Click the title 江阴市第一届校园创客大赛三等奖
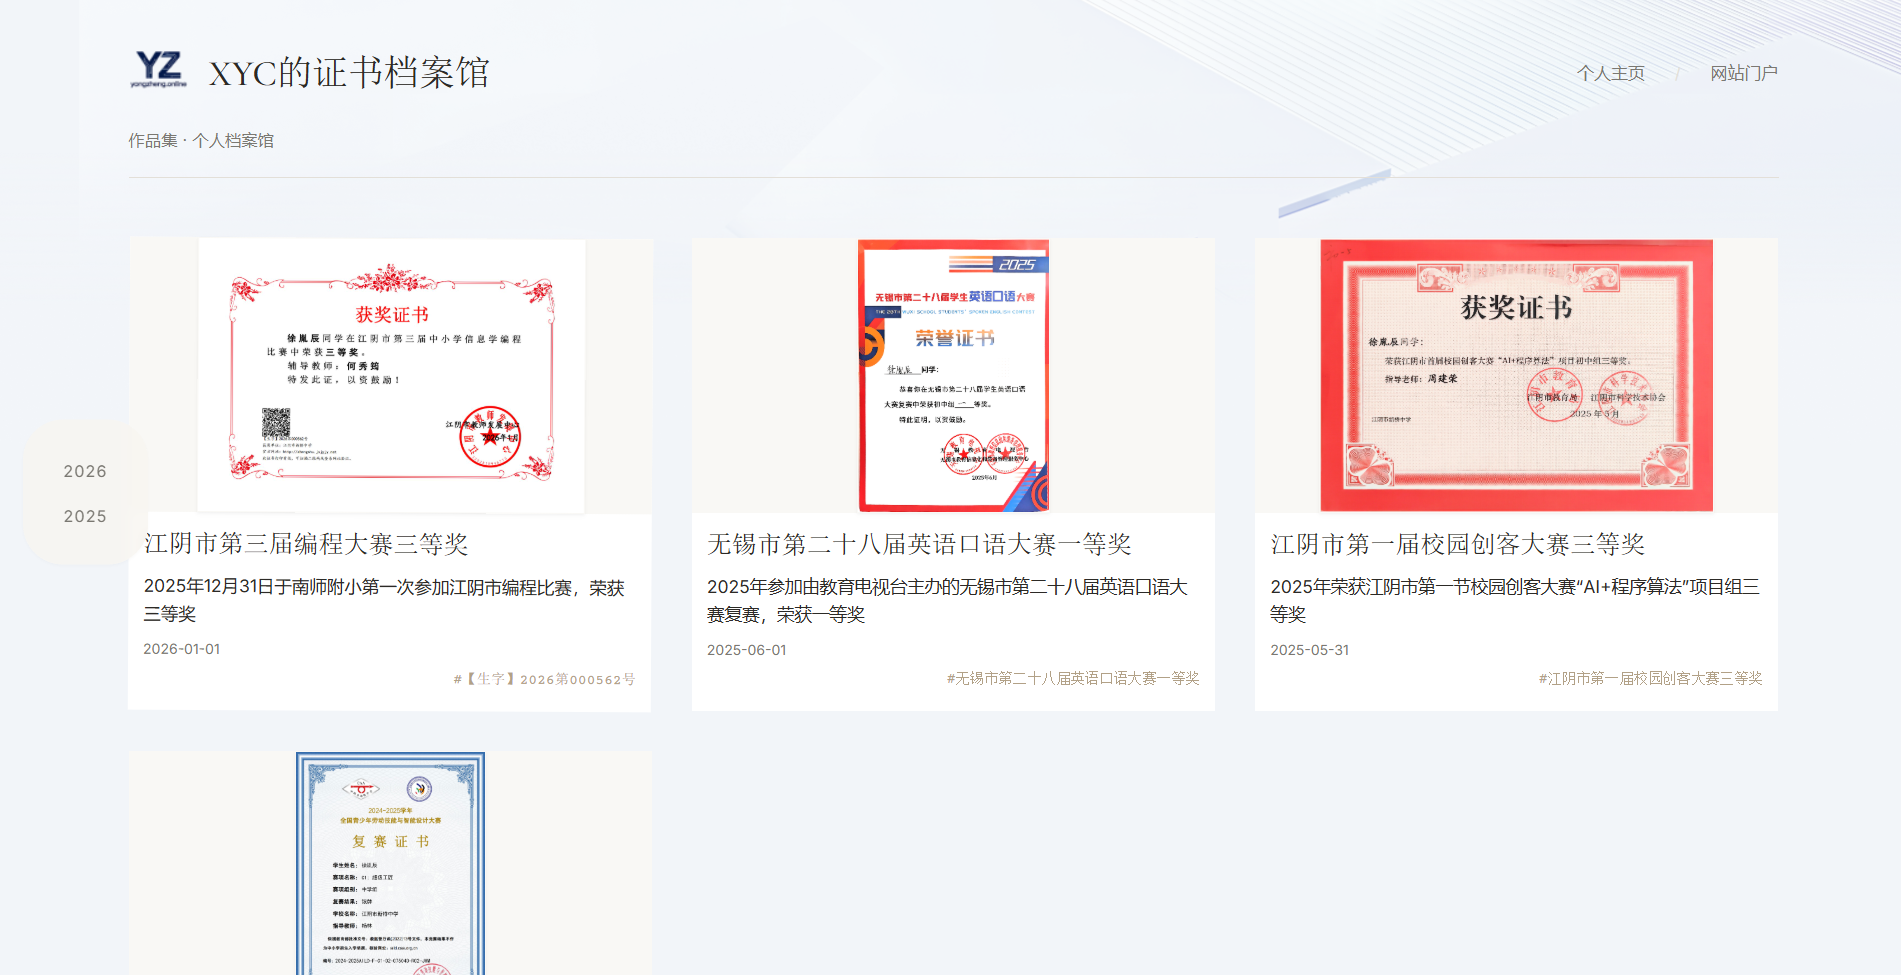The width and height of the screenshot is (1901, 975). [1458, 544]
